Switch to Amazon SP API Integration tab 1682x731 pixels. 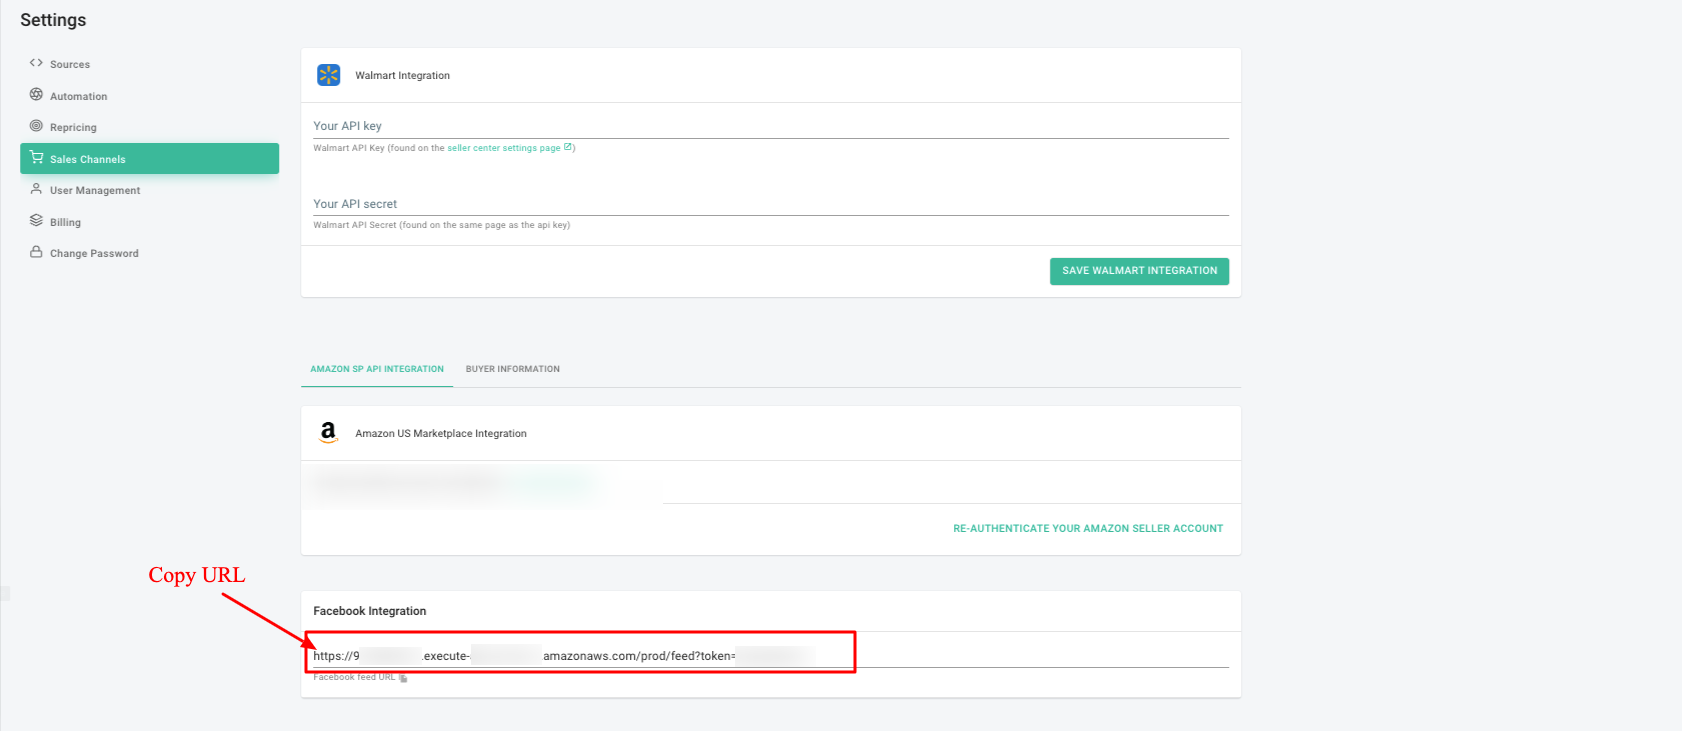[377, 369]
